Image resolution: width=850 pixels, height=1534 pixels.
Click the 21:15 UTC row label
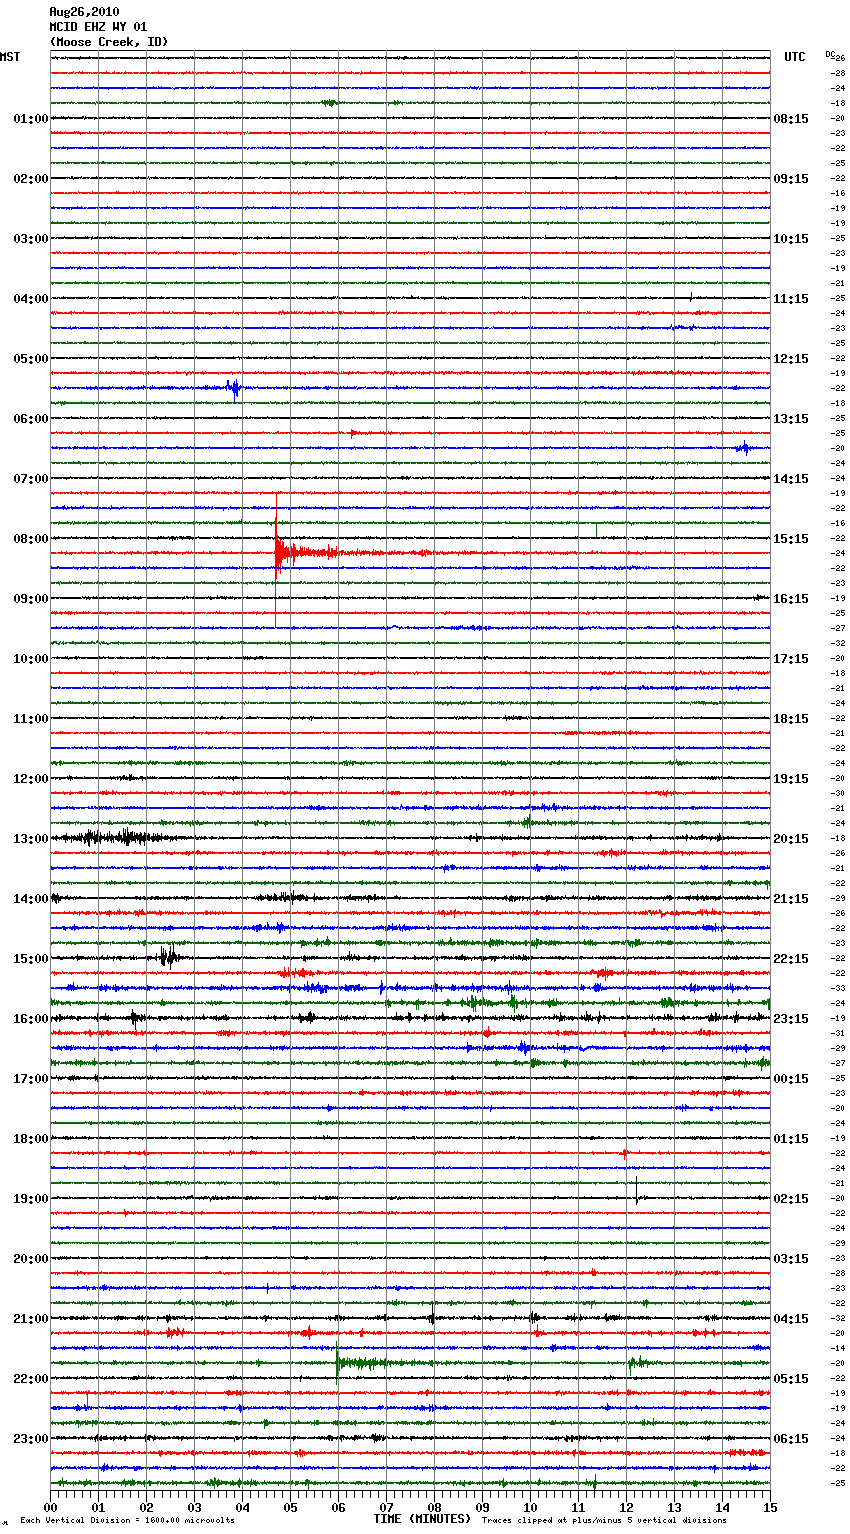click(791, 899)
